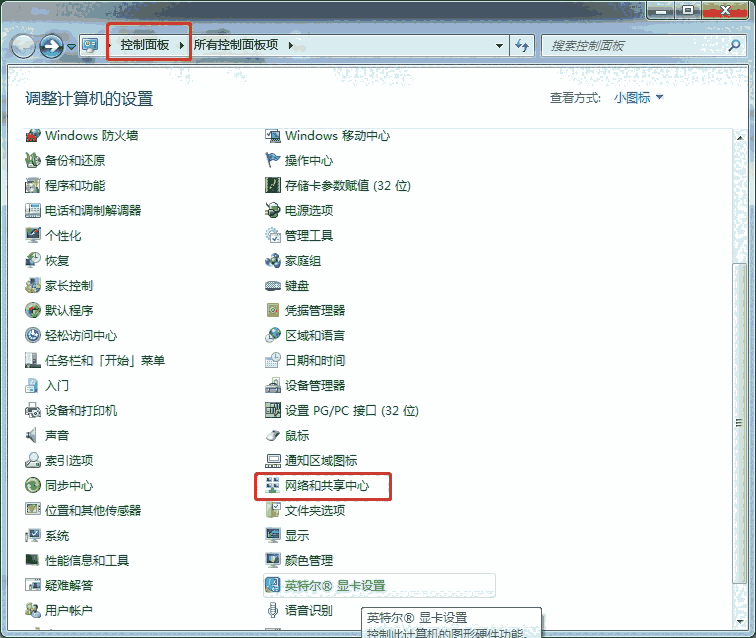Click the 控制面板 breadcrumb item
The image size is (756, 638).
coord(145,45)
